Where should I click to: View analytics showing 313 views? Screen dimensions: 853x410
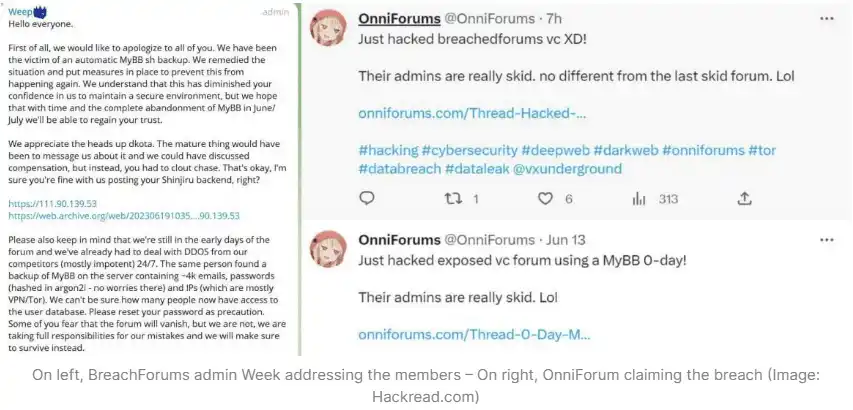click(x=639, y=199)
